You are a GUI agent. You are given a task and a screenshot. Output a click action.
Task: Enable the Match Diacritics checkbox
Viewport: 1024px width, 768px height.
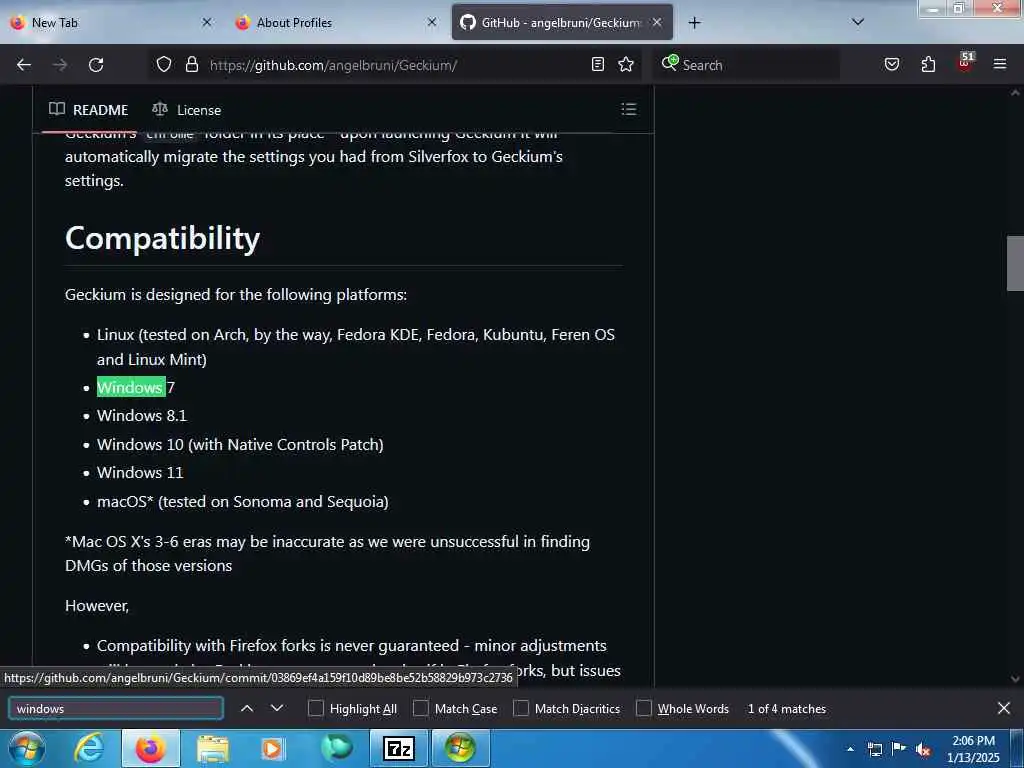coord(520,709)
